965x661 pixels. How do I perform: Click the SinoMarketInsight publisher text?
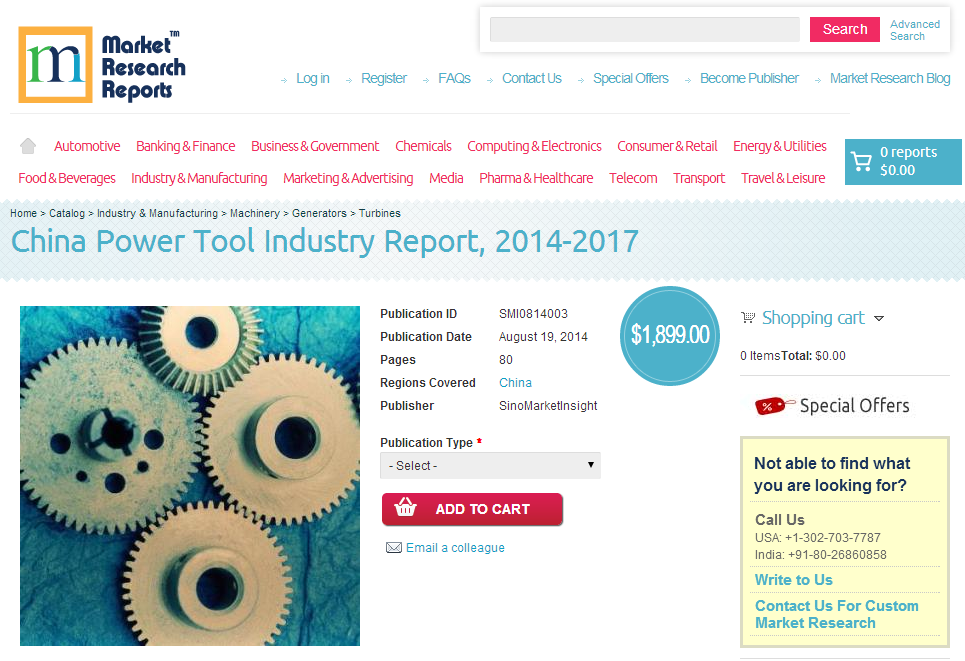[x=548, y=406]
